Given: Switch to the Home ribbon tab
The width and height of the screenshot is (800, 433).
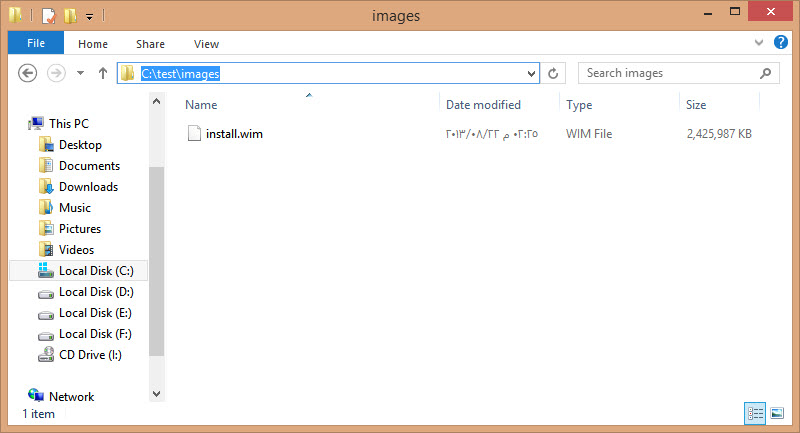Looking at the screenshot, I should 93,44.
